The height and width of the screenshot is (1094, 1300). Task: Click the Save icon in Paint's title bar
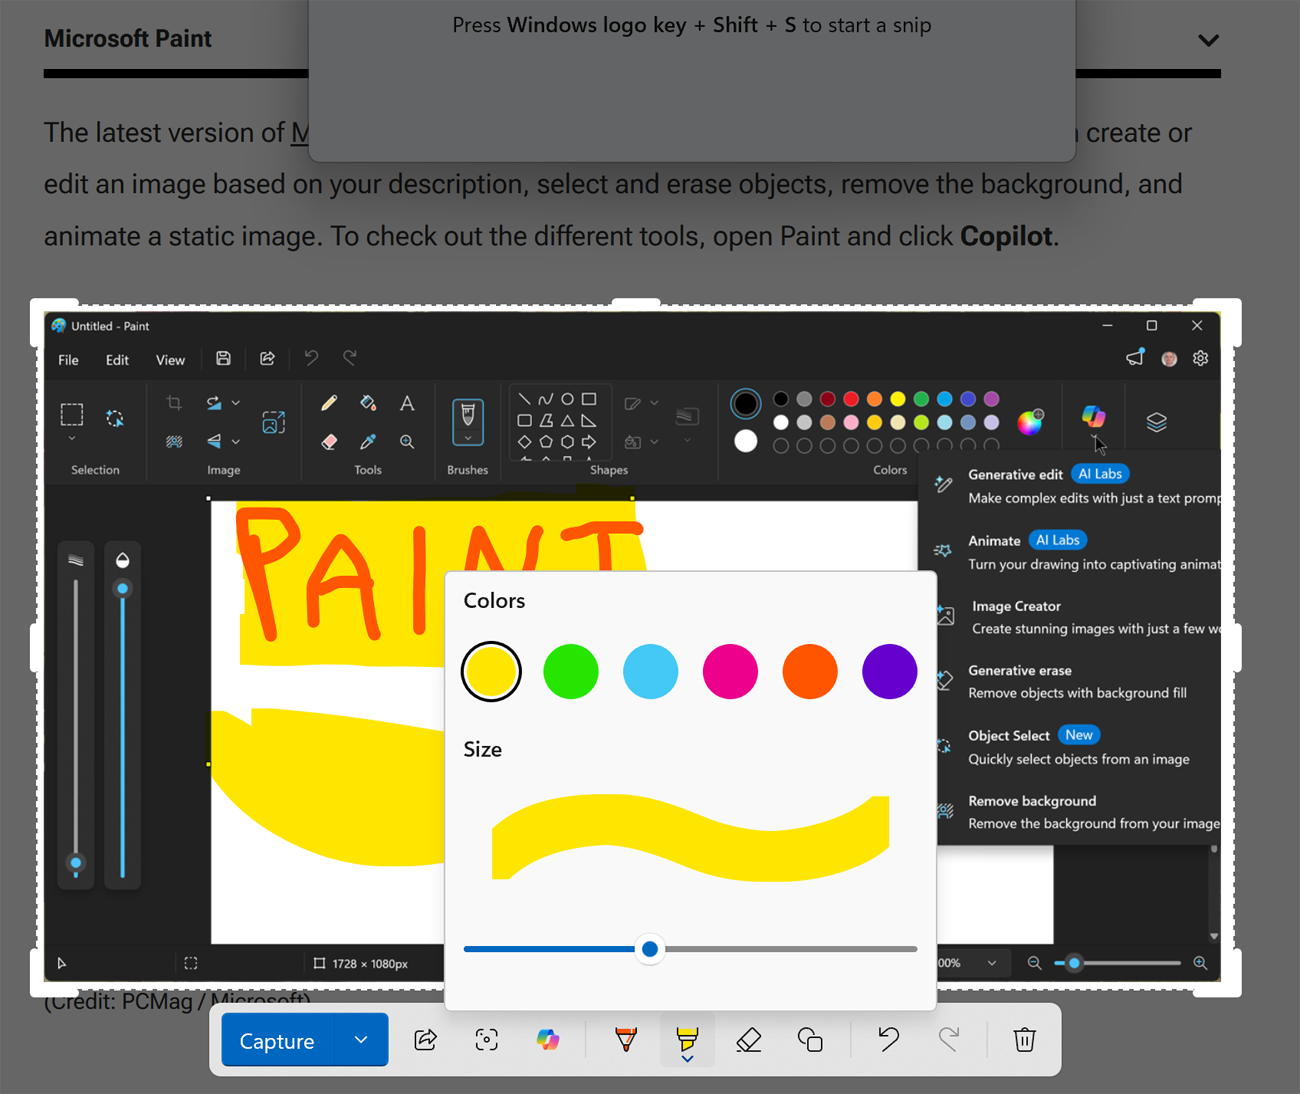coord(223,359)
